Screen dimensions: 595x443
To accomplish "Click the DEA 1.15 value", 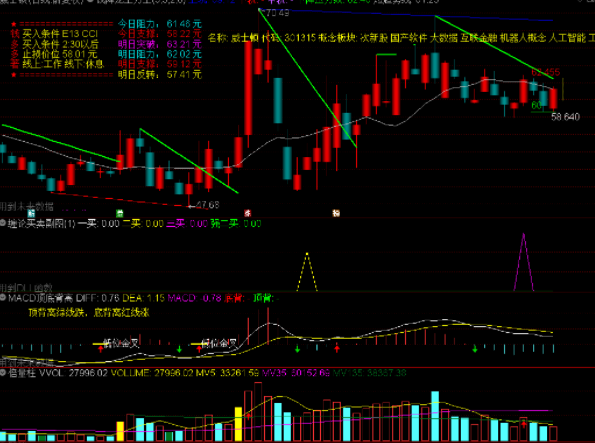I will 143,298.
